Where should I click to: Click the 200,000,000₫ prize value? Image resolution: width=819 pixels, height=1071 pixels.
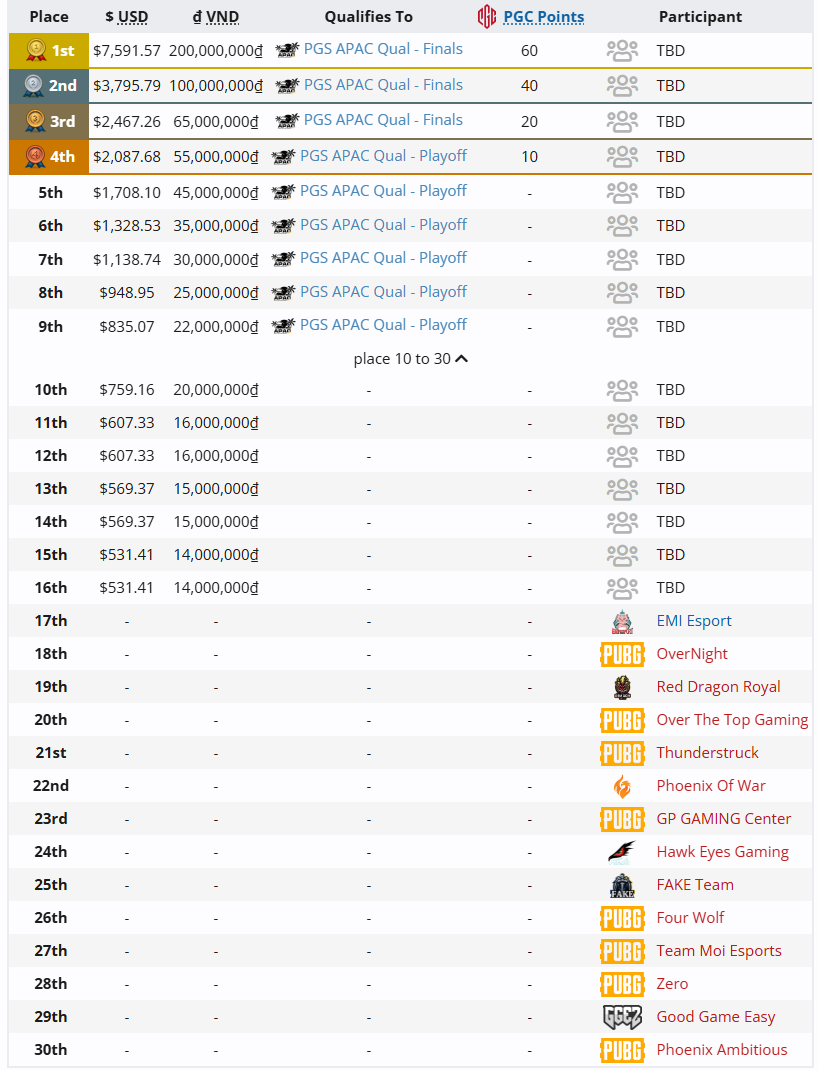pyautogui.click(x=216, y=51)
